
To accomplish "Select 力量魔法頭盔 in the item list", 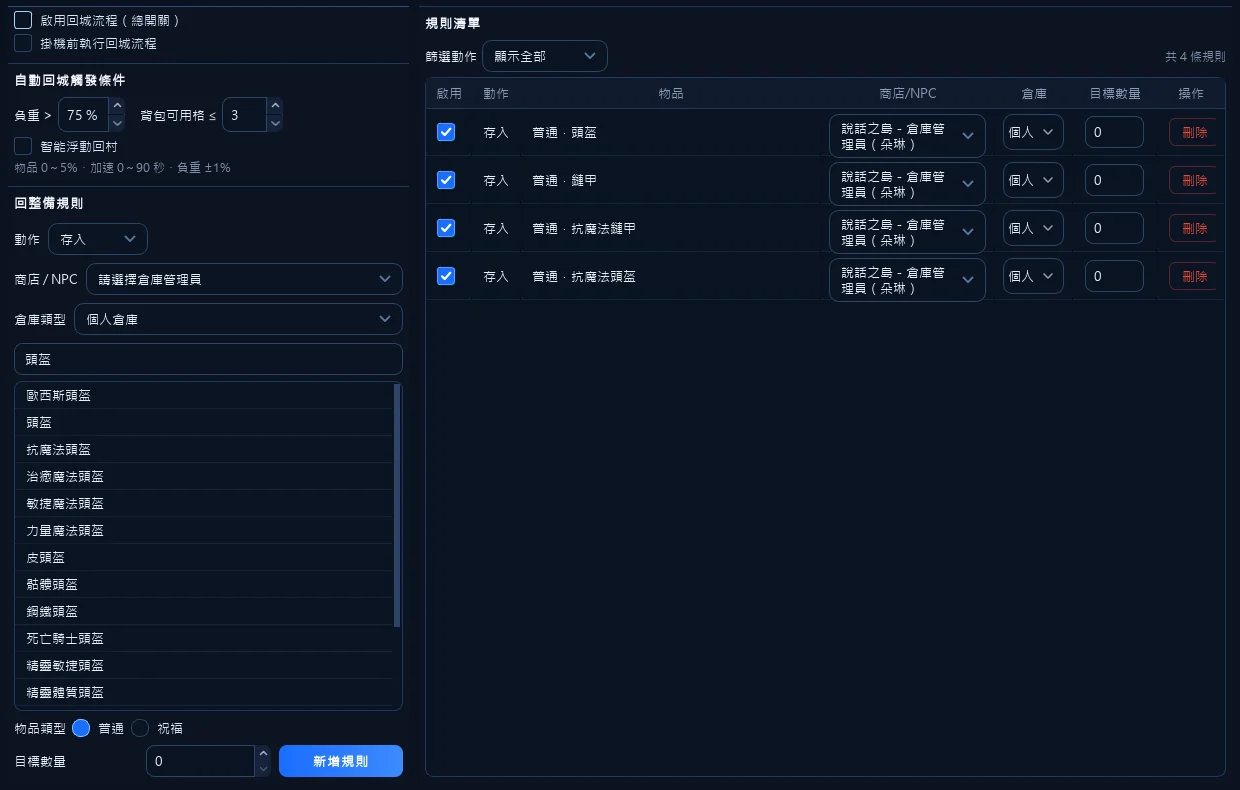I will click(204, 531).
